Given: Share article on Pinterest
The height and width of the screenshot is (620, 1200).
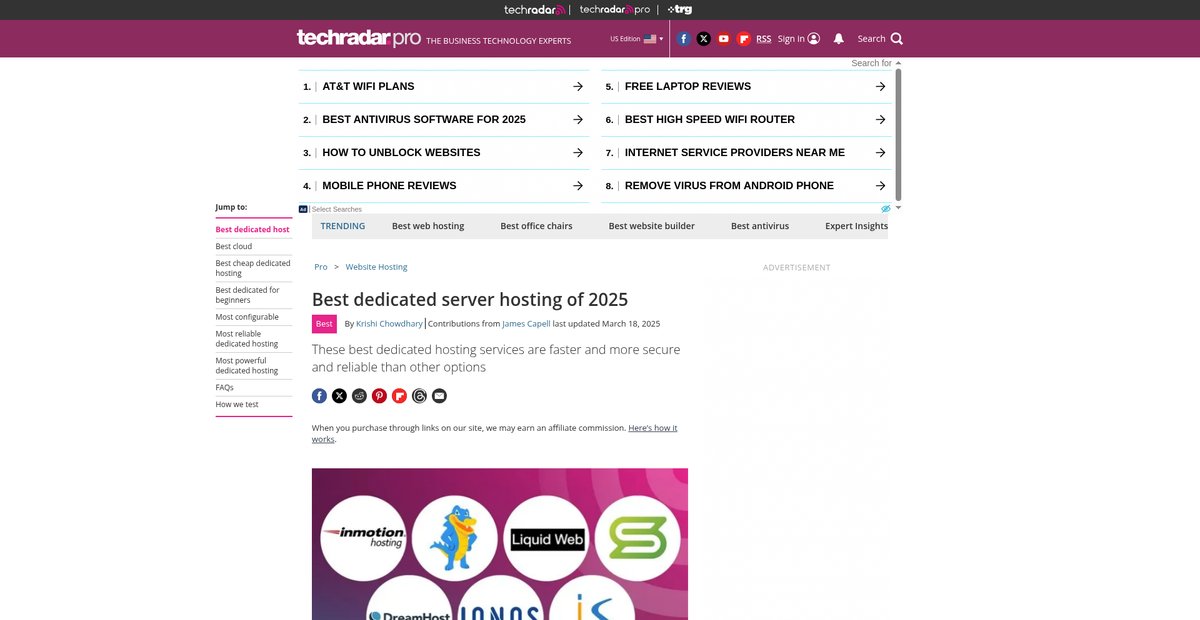Looking at the screenshot, I should (379, 396).
